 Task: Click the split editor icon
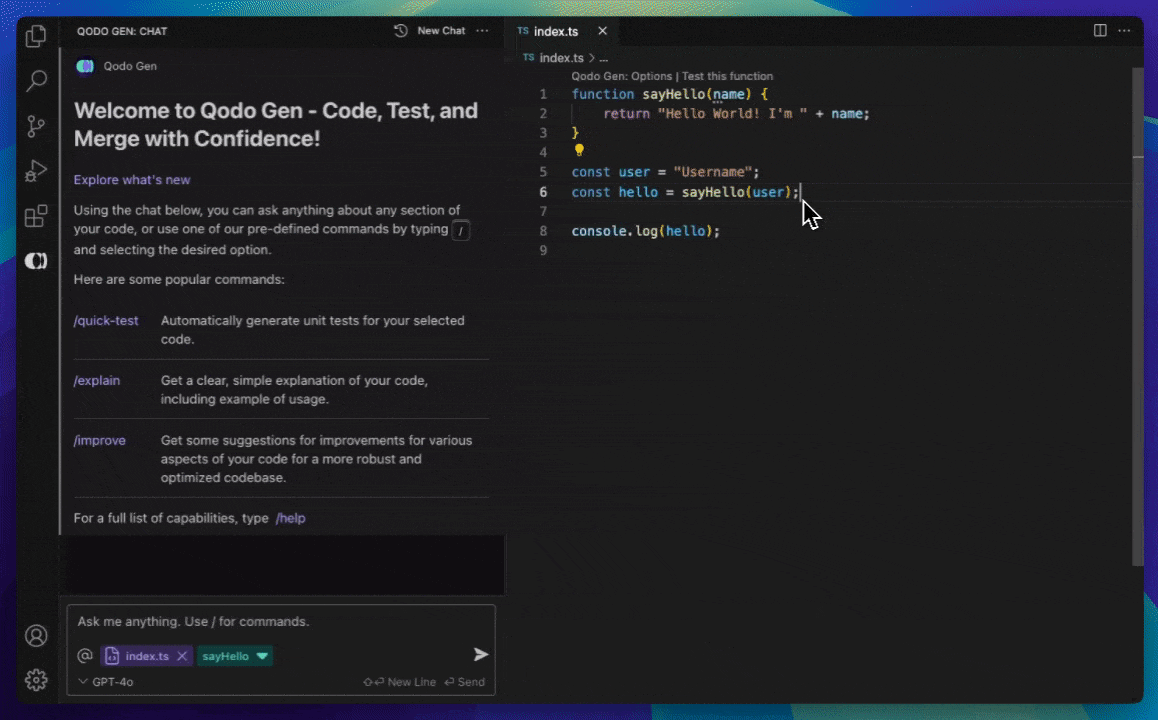point(1100,30)
